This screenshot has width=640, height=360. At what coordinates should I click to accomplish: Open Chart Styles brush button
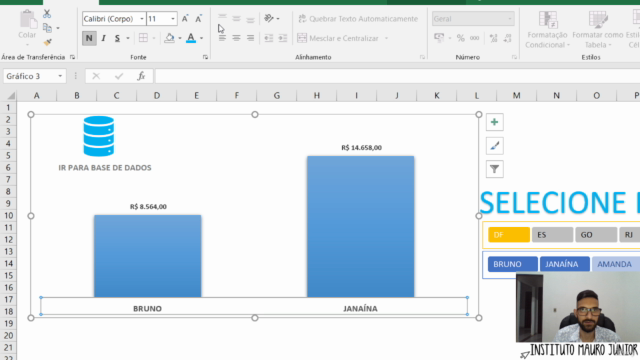(494, 146)
